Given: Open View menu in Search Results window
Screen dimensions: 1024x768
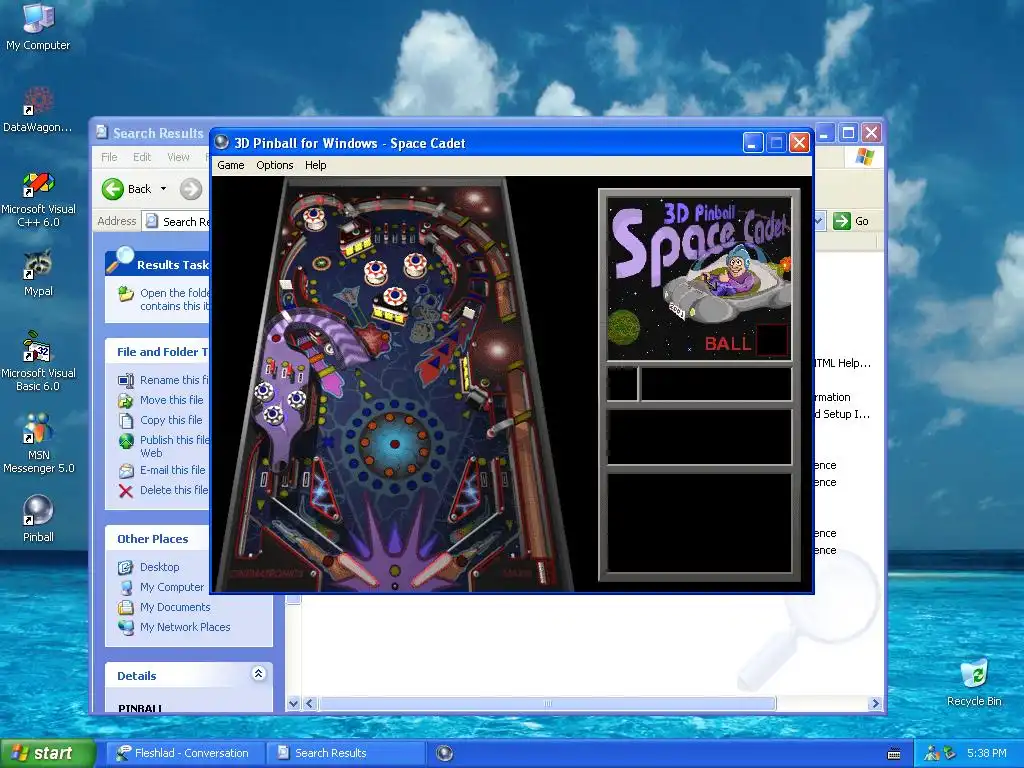Looking at the screenshot, I should click(x=178, y=157).
